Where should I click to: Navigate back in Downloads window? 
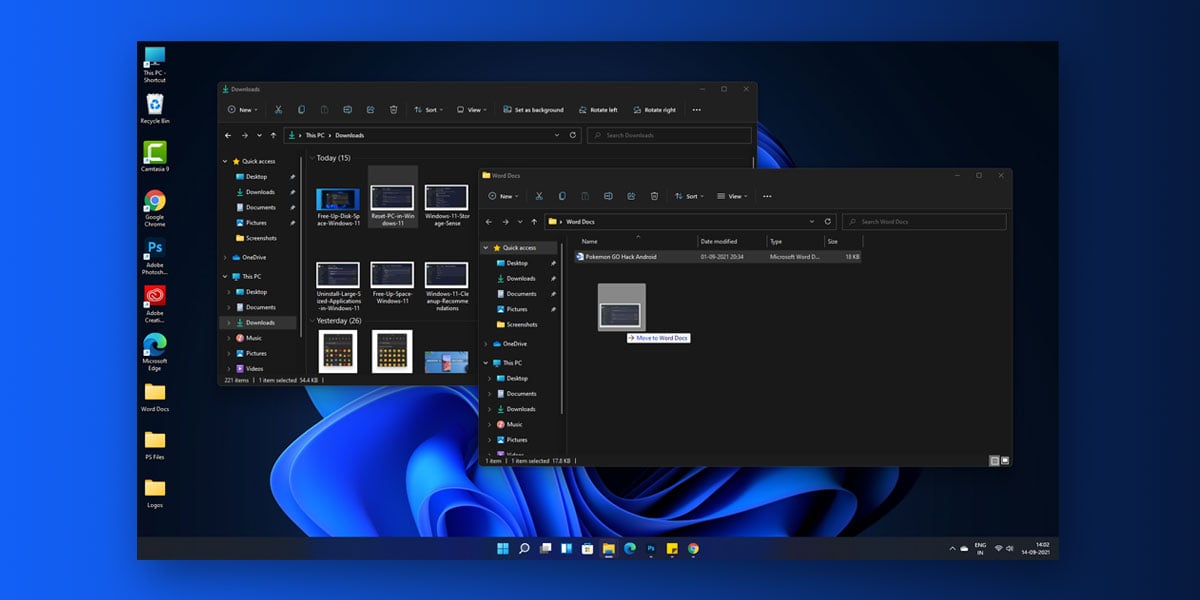[228, 135]
